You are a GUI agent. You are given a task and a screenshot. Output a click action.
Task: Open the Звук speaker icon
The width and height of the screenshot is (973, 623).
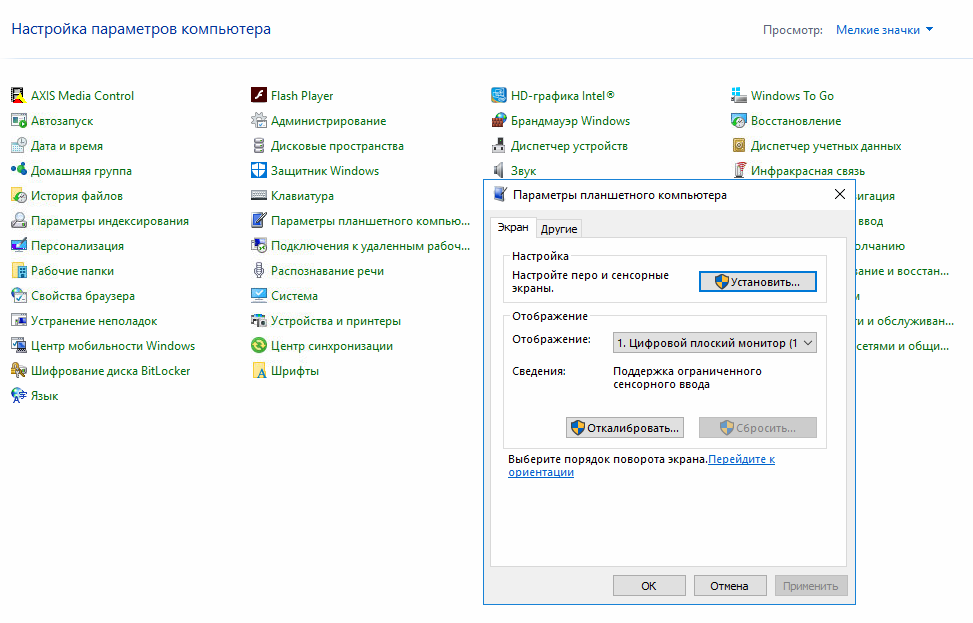click(498, 171)
